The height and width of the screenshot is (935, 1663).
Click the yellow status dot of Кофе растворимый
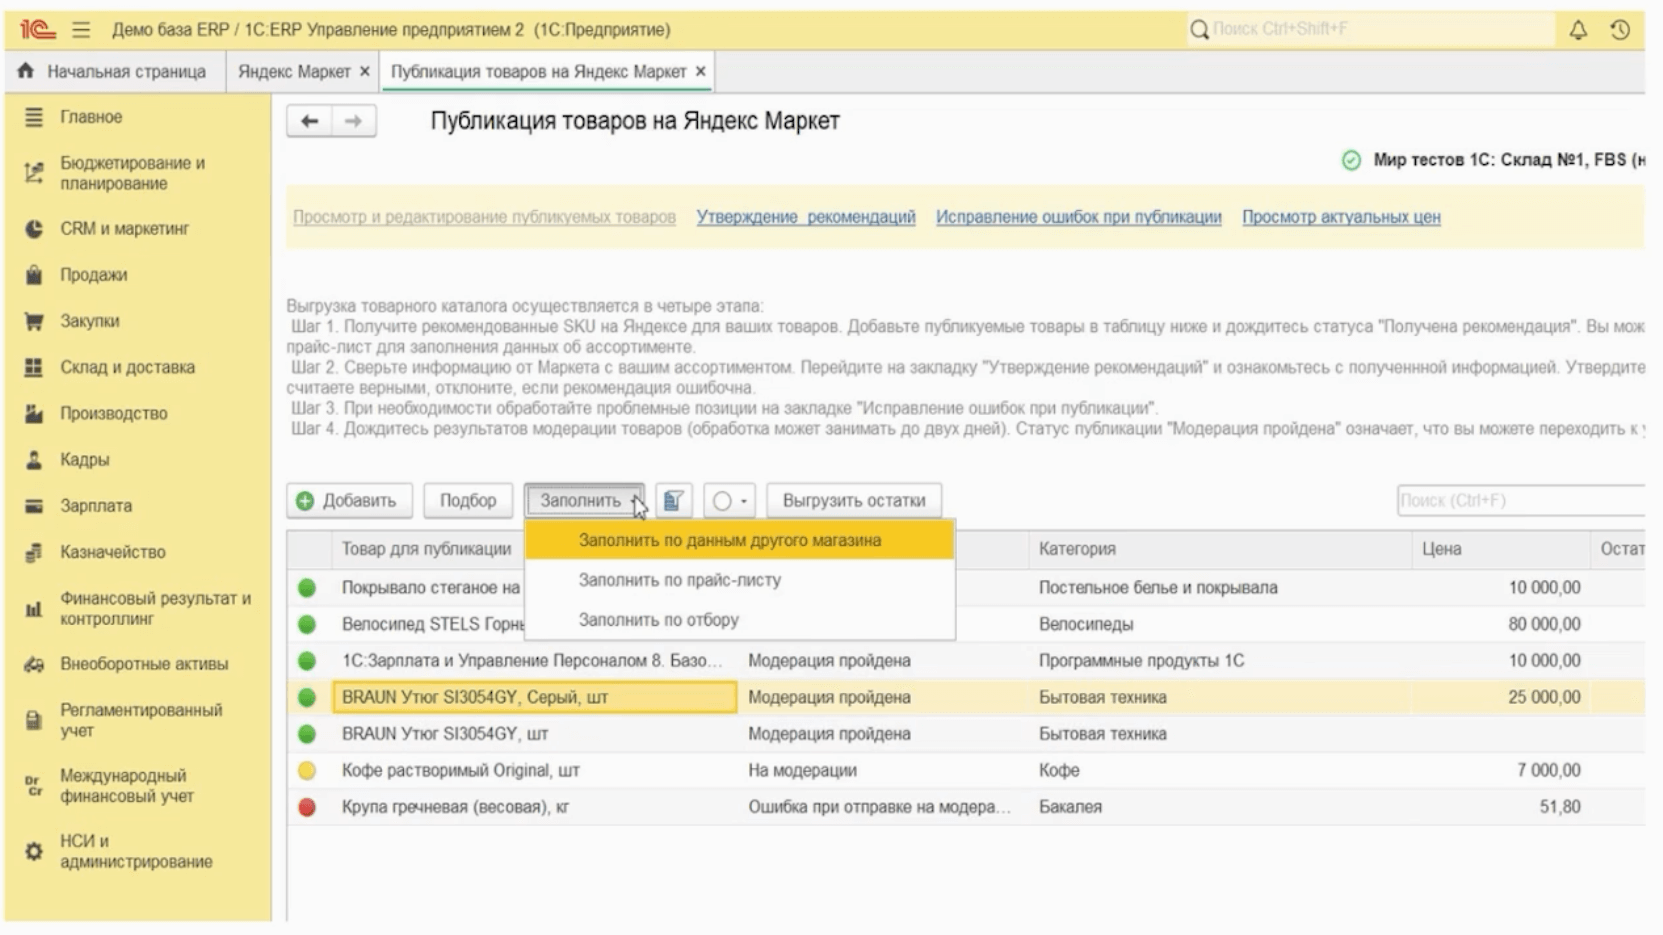click(307, 770)
